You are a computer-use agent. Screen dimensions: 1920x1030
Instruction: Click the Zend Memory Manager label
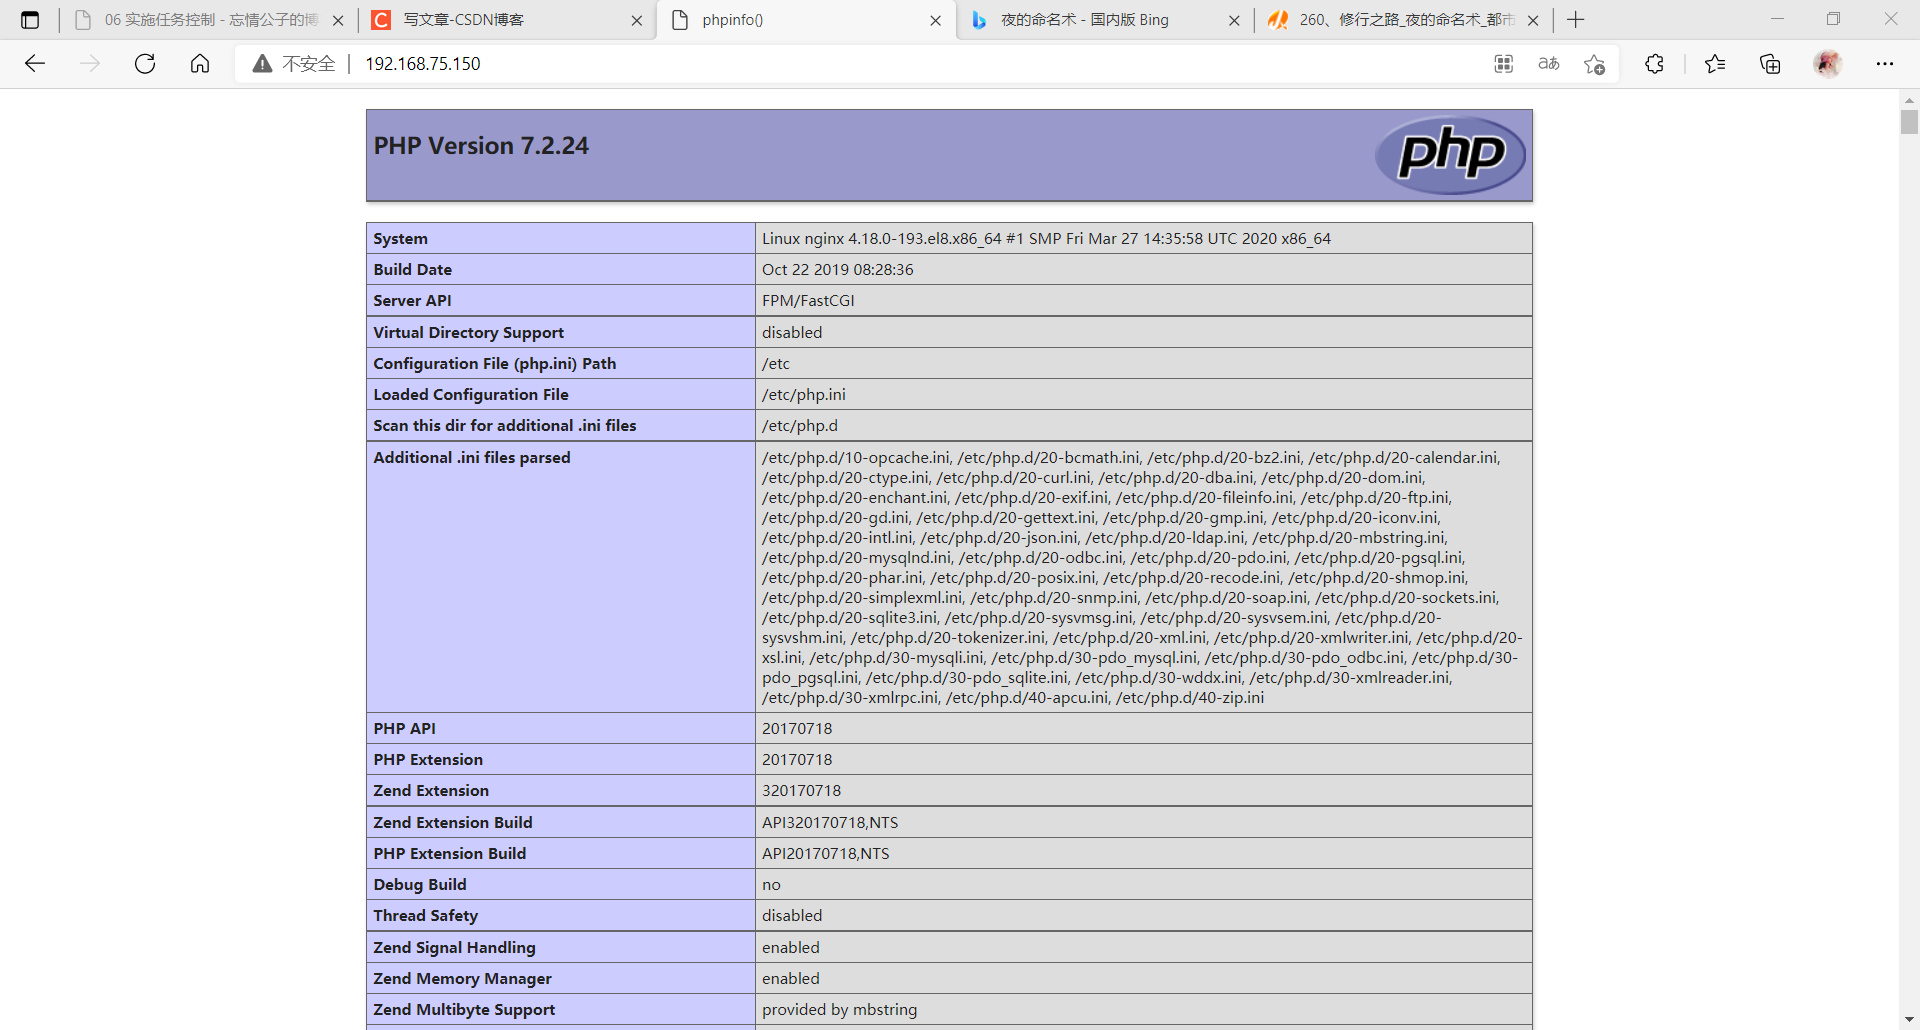point(462,978)
